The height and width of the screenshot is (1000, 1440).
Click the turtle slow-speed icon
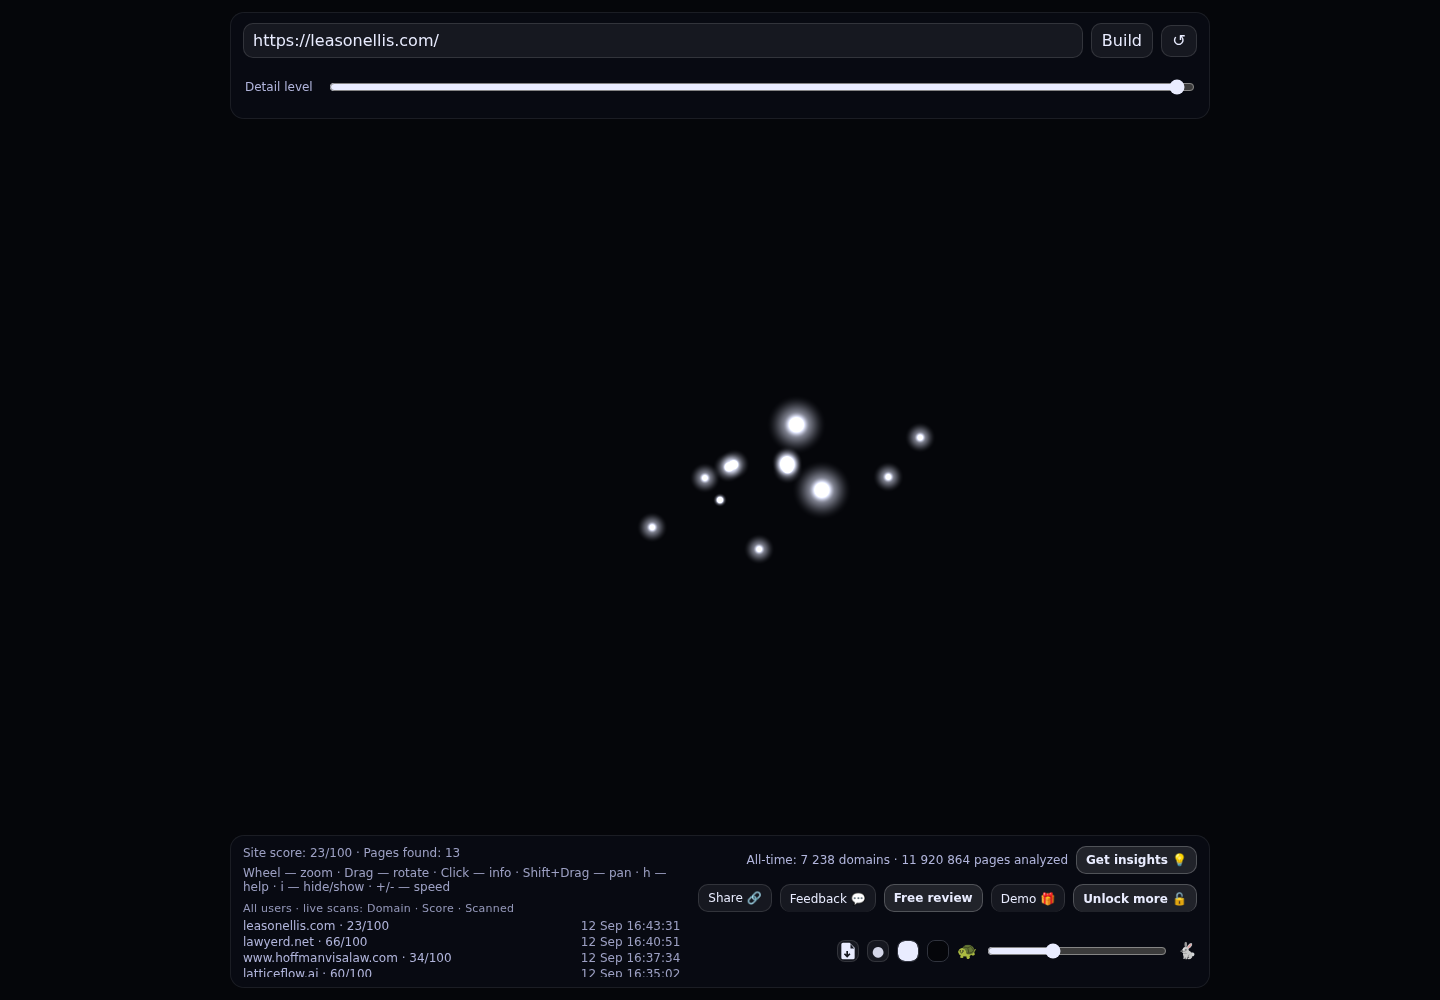(x=967, y=951)
